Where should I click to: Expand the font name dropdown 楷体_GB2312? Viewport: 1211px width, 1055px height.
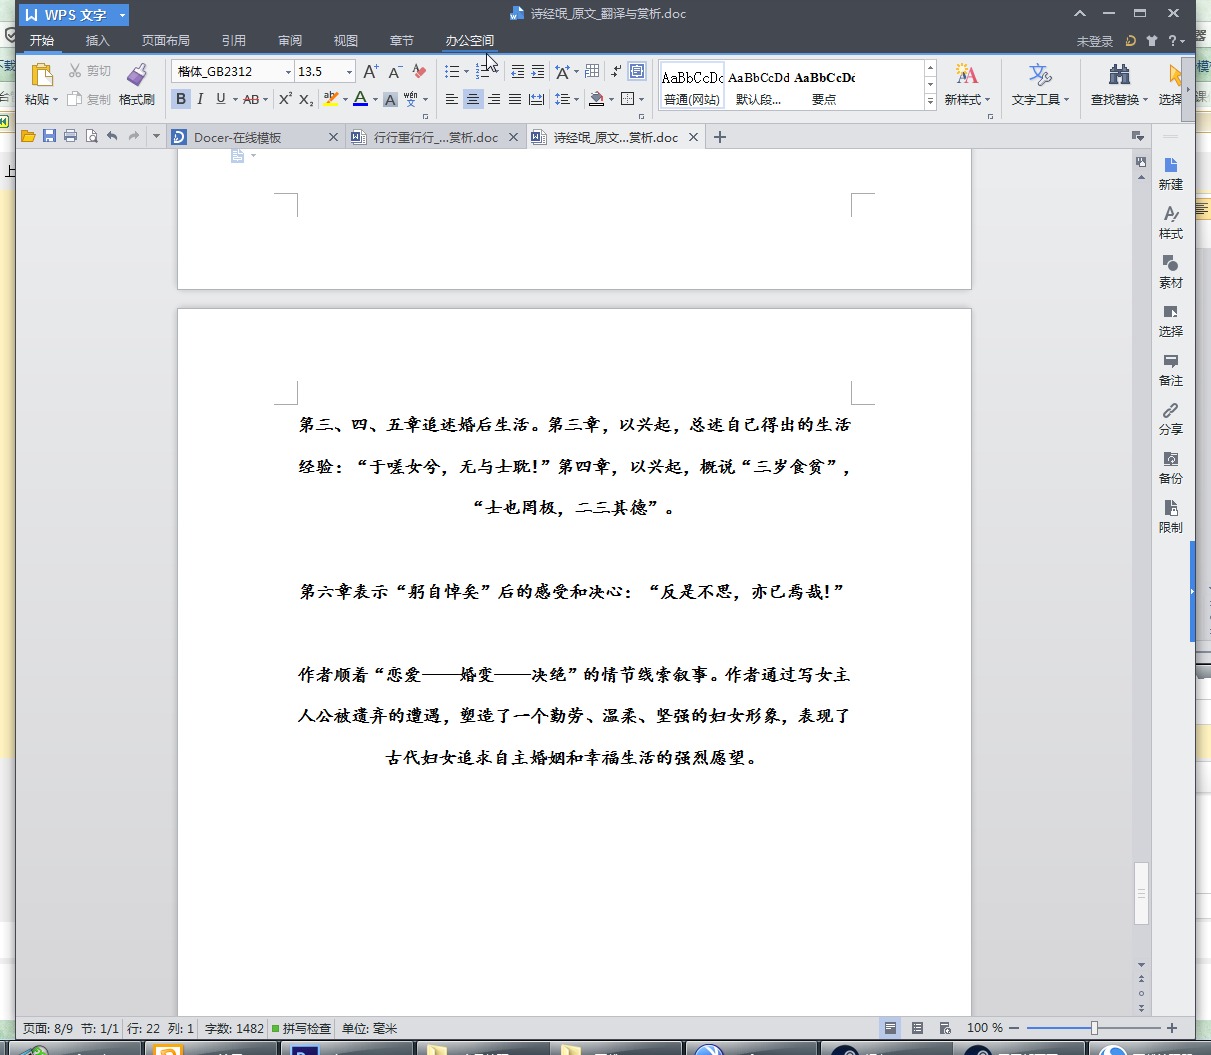288,72
